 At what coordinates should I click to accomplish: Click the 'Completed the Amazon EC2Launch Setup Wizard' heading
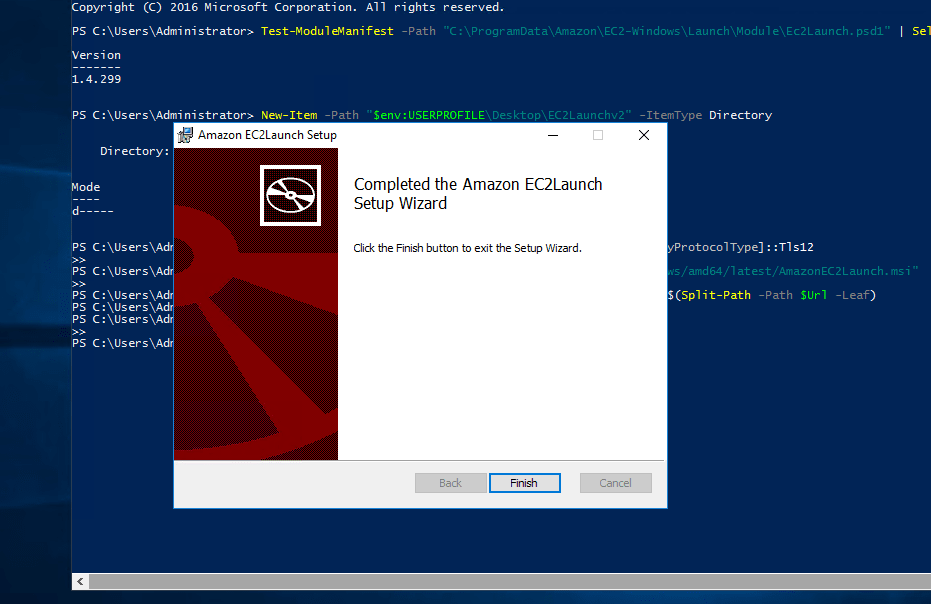point(478,194)
